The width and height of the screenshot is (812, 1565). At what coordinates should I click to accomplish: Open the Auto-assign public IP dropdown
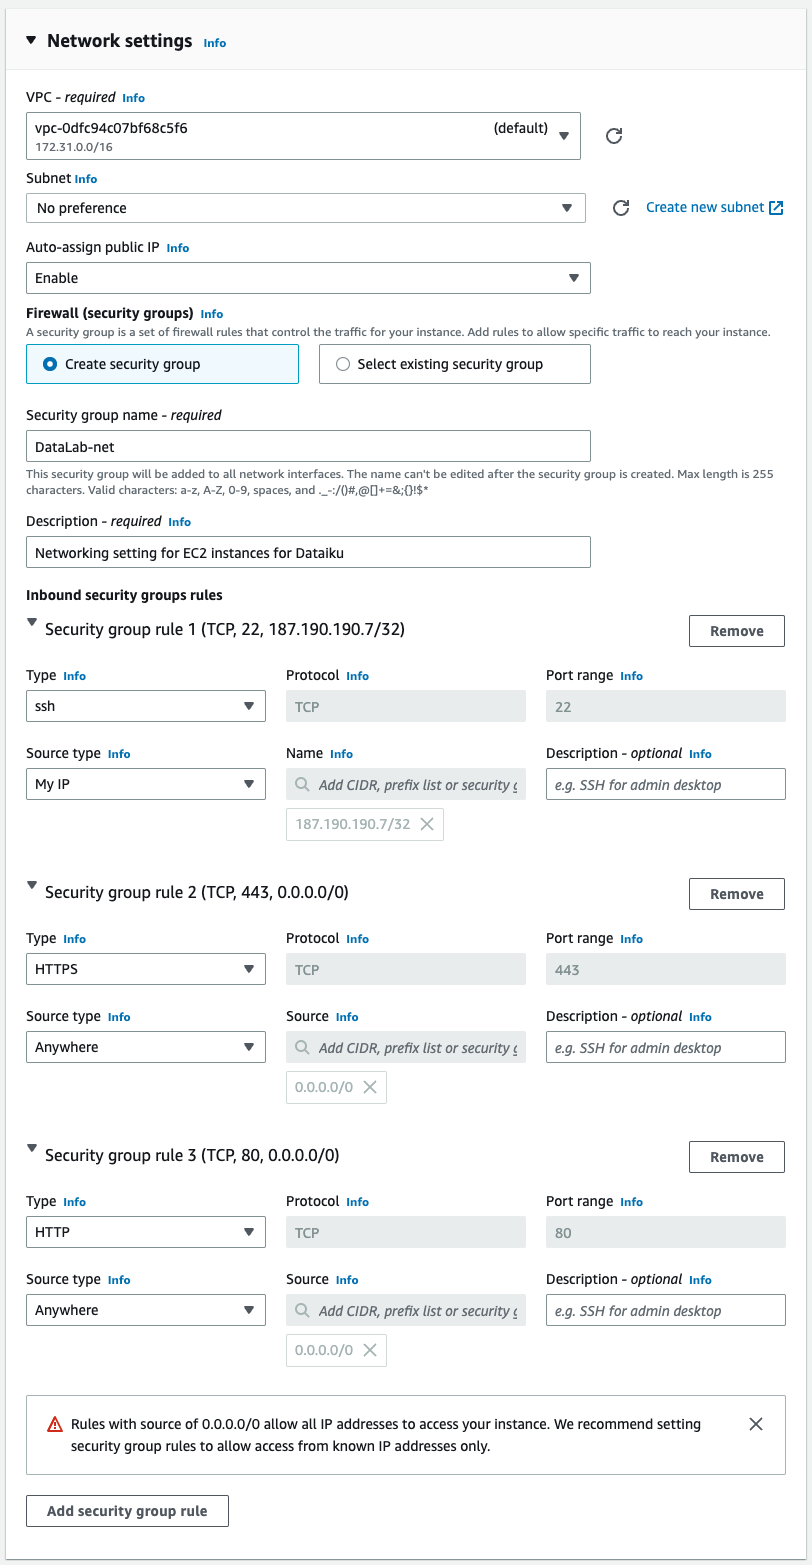pyautogui.click(x=308, y=278)
